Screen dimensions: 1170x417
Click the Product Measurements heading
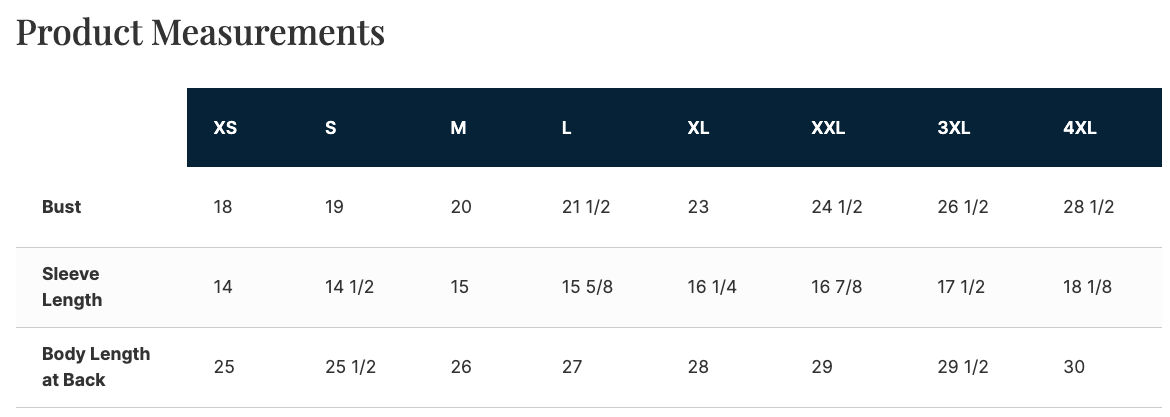tap(201, 32)
